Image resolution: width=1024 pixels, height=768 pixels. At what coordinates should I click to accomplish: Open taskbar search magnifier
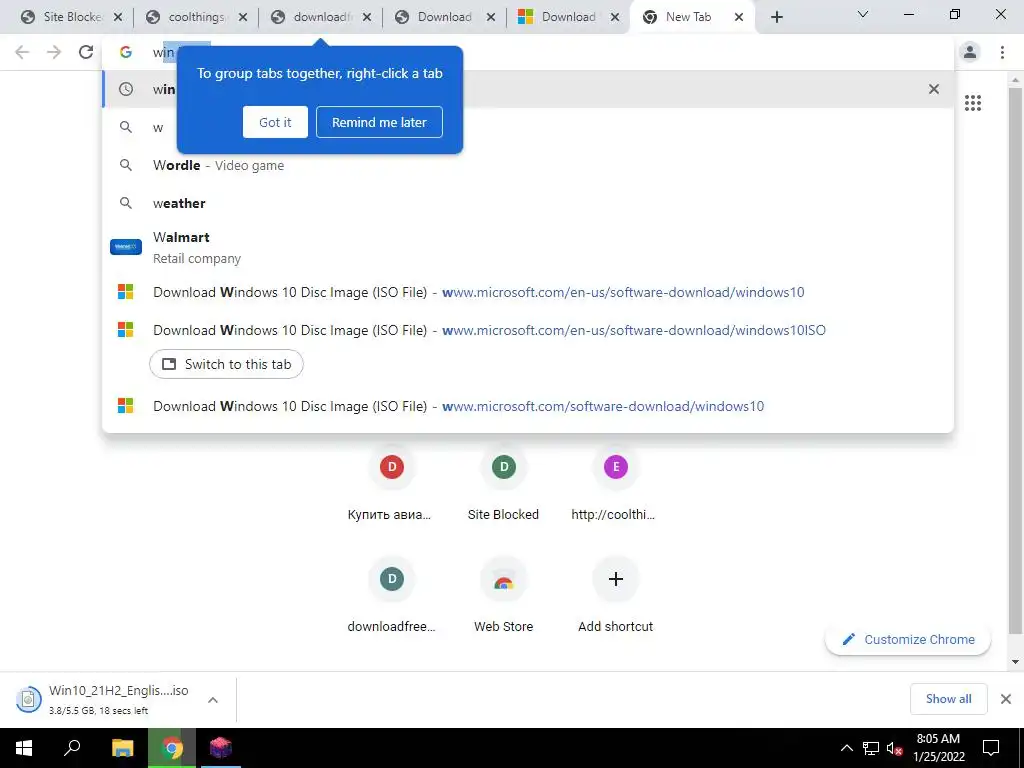[x=72, y=748]
